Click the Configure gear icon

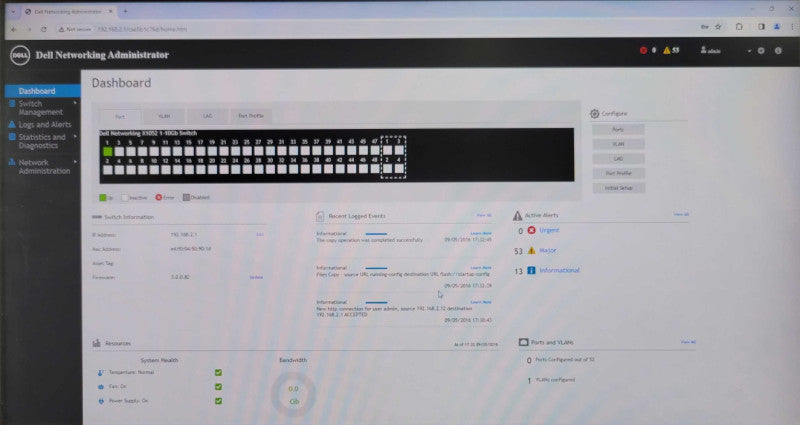pyautogui.click(x=594, y=114)
